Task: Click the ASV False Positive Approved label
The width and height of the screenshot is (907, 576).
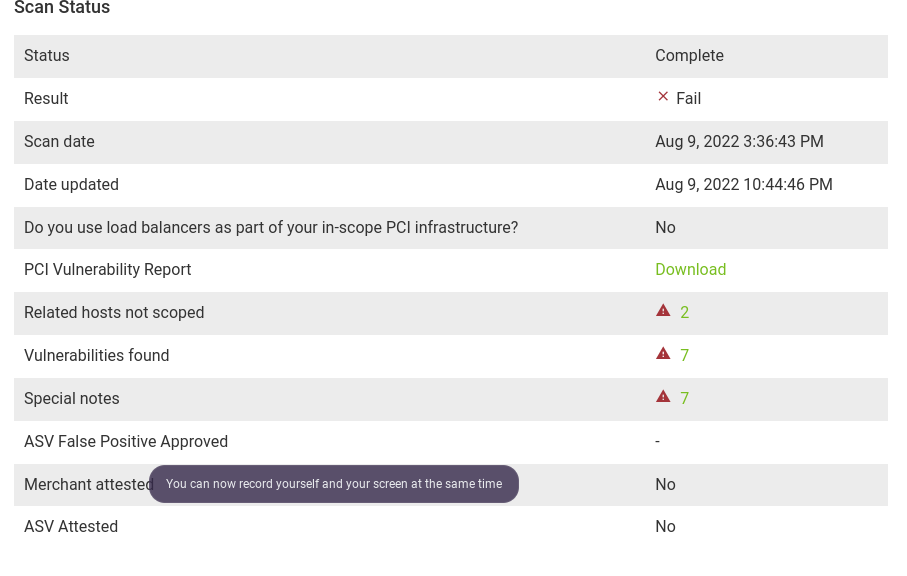Action: [126, 442]
